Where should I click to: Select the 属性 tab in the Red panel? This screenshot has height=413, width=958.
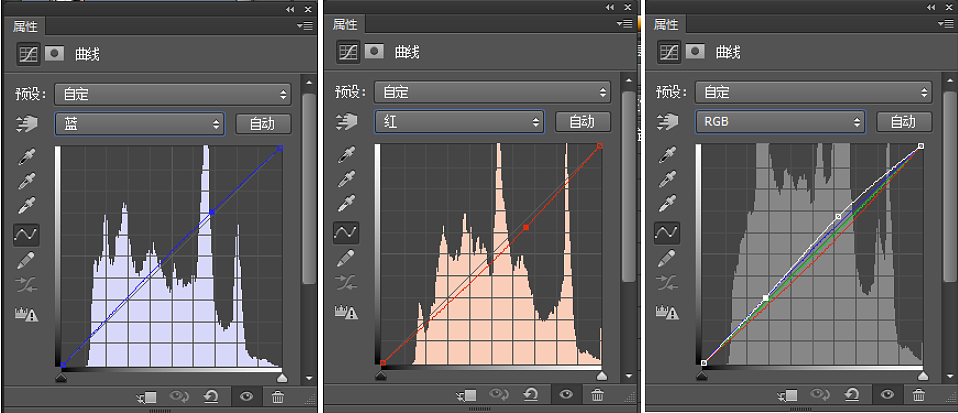point(345,24)
